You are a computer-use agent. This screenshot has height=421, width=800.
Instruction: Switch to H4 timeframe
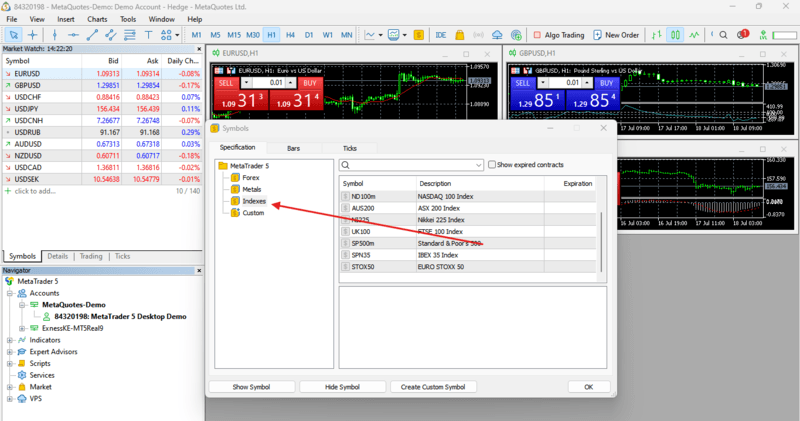tap(290, 35)
